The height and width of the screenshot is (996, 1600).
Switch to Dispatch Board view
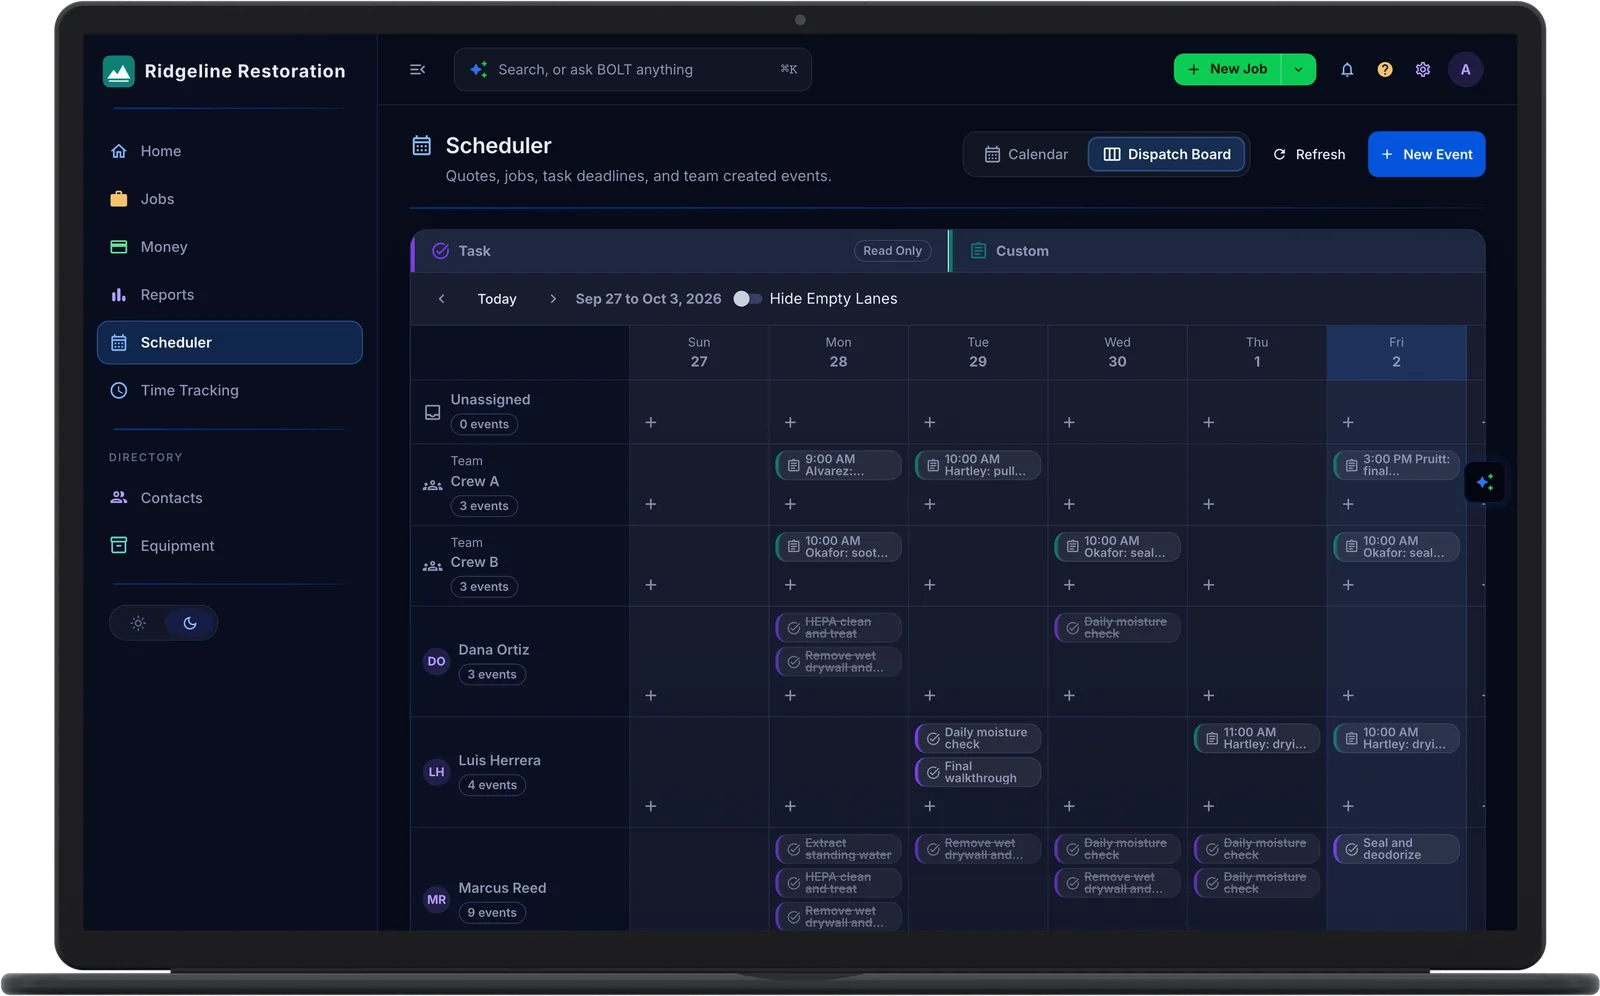1167,154
